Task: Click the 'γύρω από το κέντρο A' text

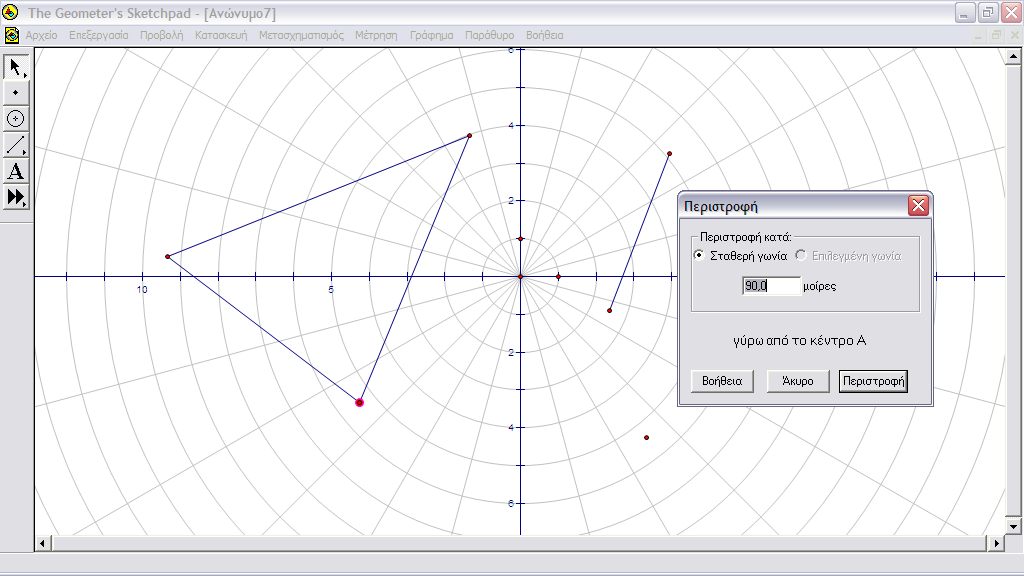Action: pos(799,340)
